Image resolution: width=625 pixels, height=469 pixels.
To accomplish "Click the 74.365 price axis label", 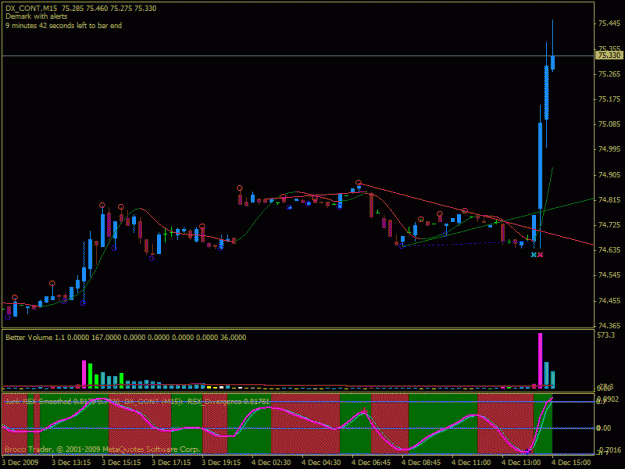I will tap(609, 326).
